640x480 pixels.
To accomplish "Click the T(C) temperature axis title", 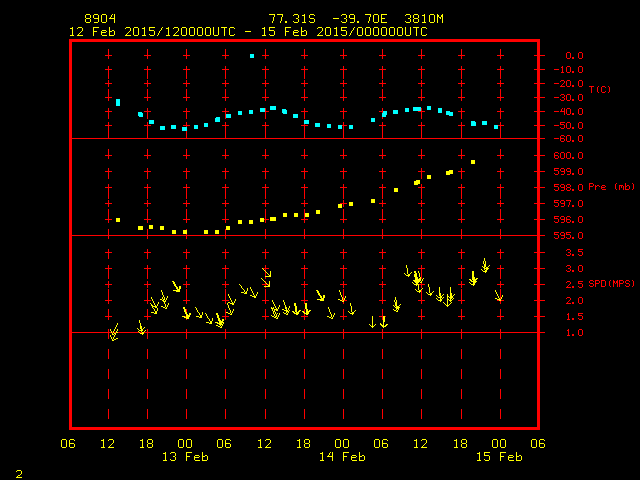I will [x=600, y=89].
